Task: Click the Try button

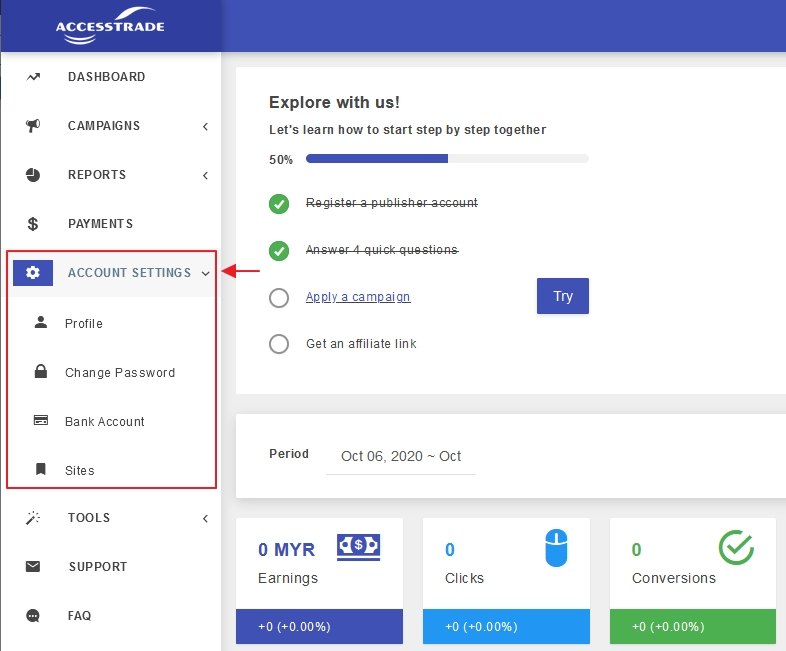Action: pyautogui.click(x=562, y=296)
